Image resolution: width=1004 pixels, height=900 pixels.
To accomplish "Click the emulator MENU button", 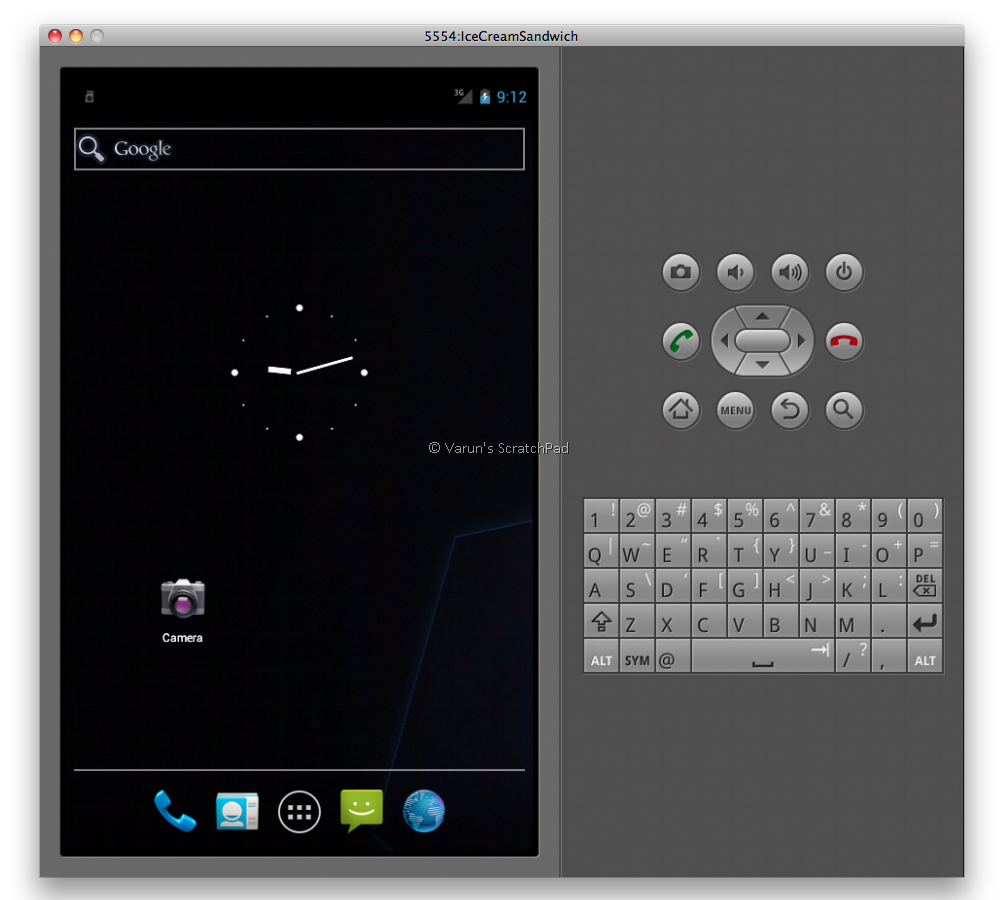I will click(735, 410).
